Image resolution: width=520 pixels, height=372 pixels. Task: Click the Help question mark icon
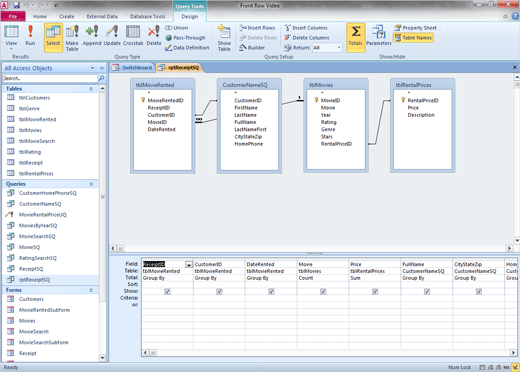click(515, 16)
